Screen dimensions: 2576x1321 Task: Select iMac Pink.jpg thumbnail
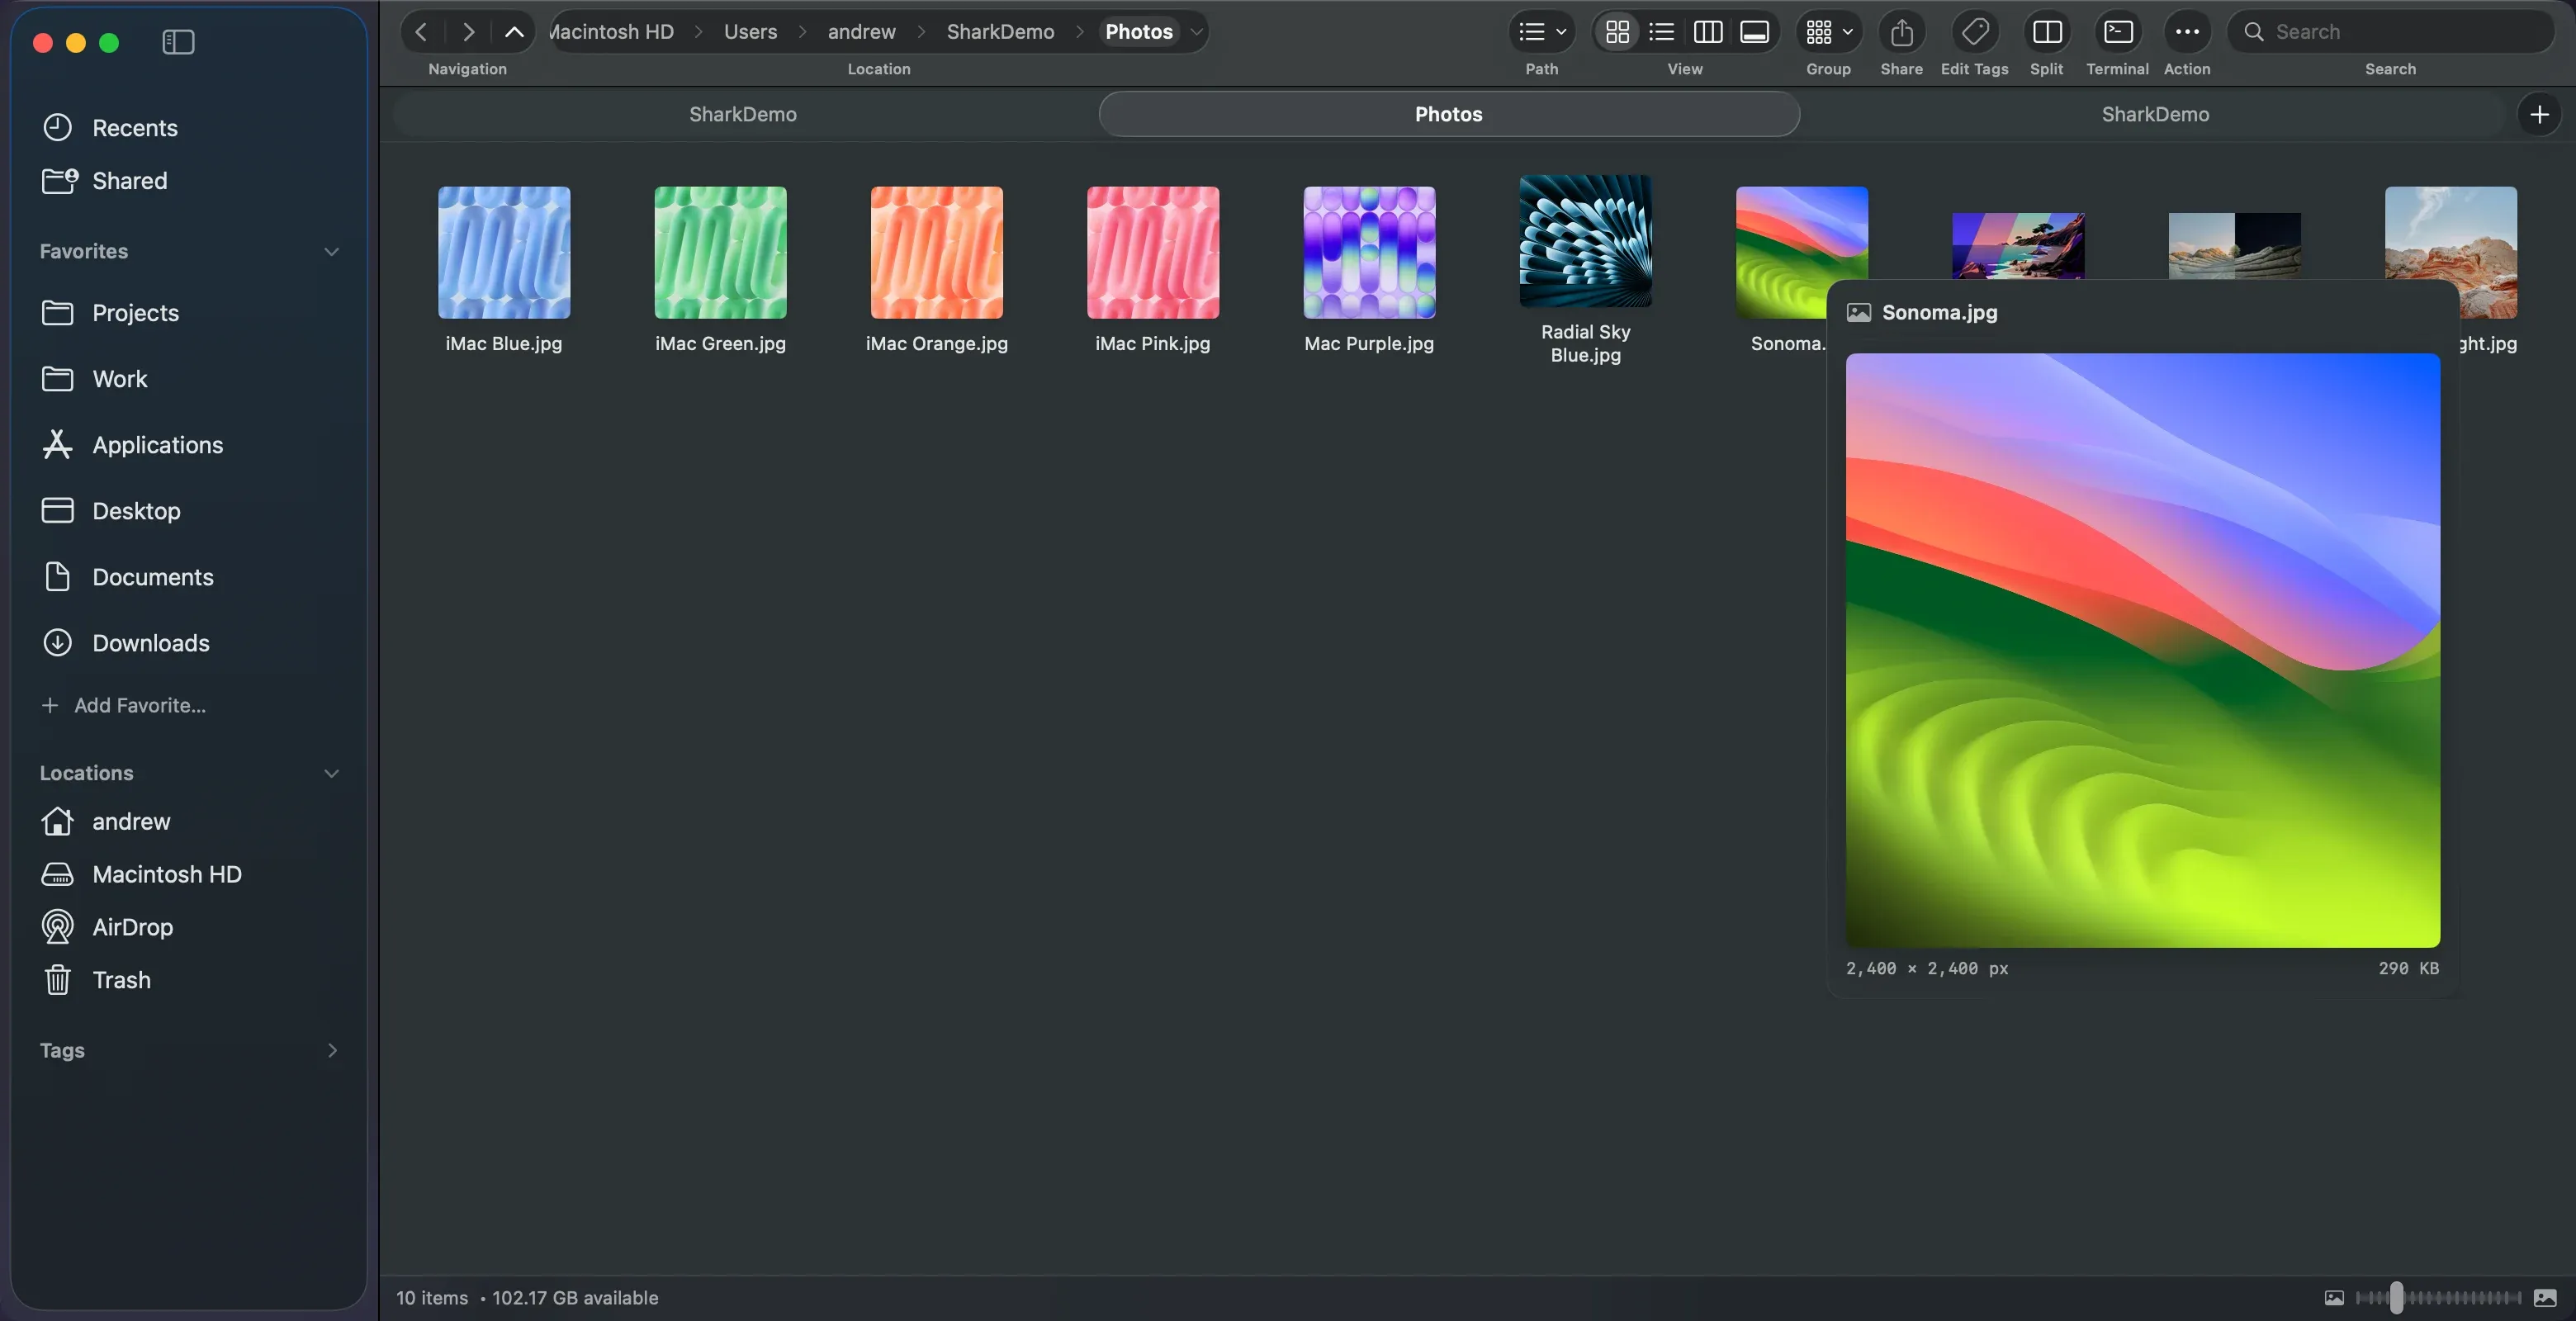(1153, 253)
